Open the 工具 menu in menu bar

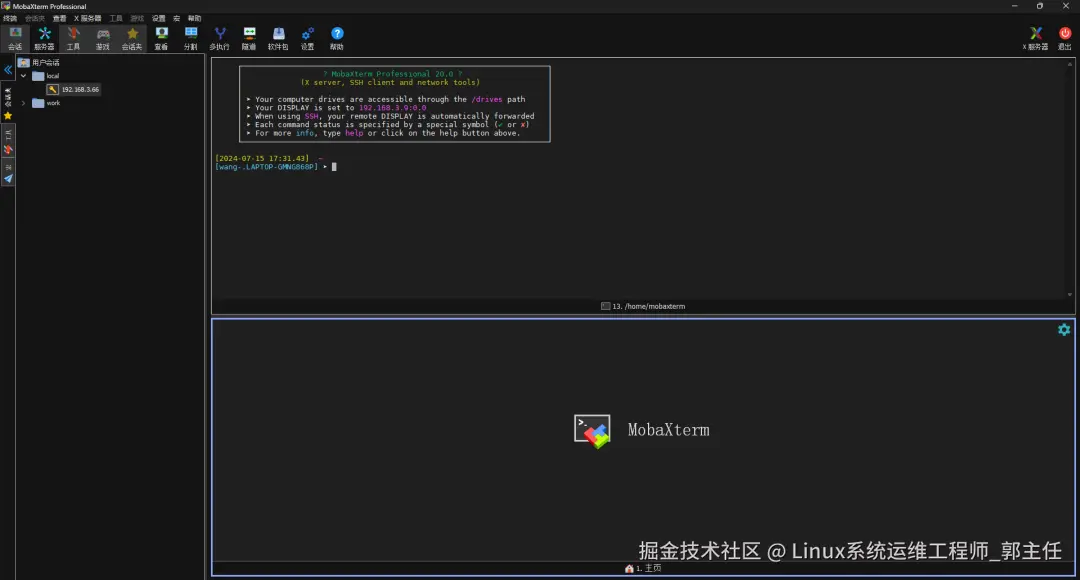pyautogui.click(x=116, y=19)
